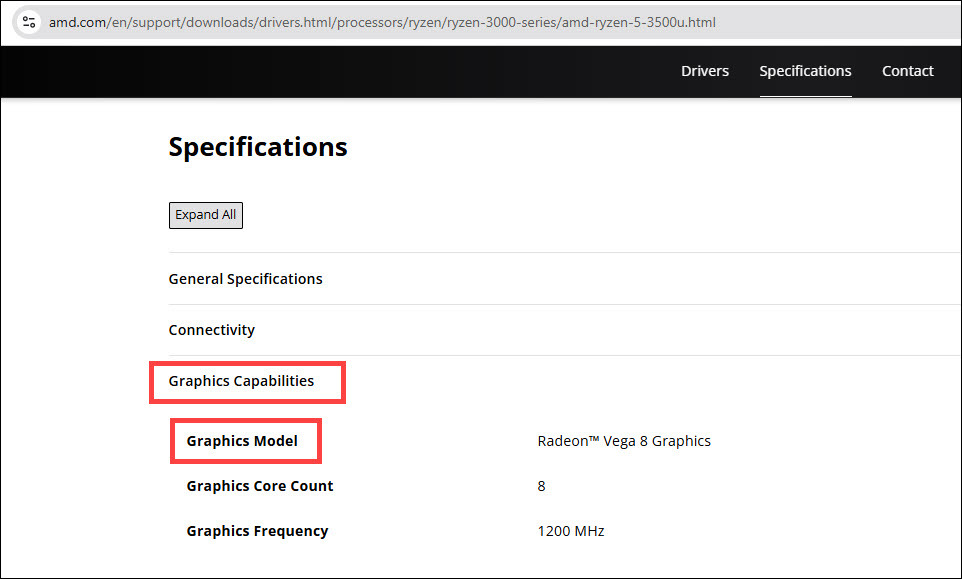Click the Graphics Core Count row
The image size is (962, 579).
point(259,486)
